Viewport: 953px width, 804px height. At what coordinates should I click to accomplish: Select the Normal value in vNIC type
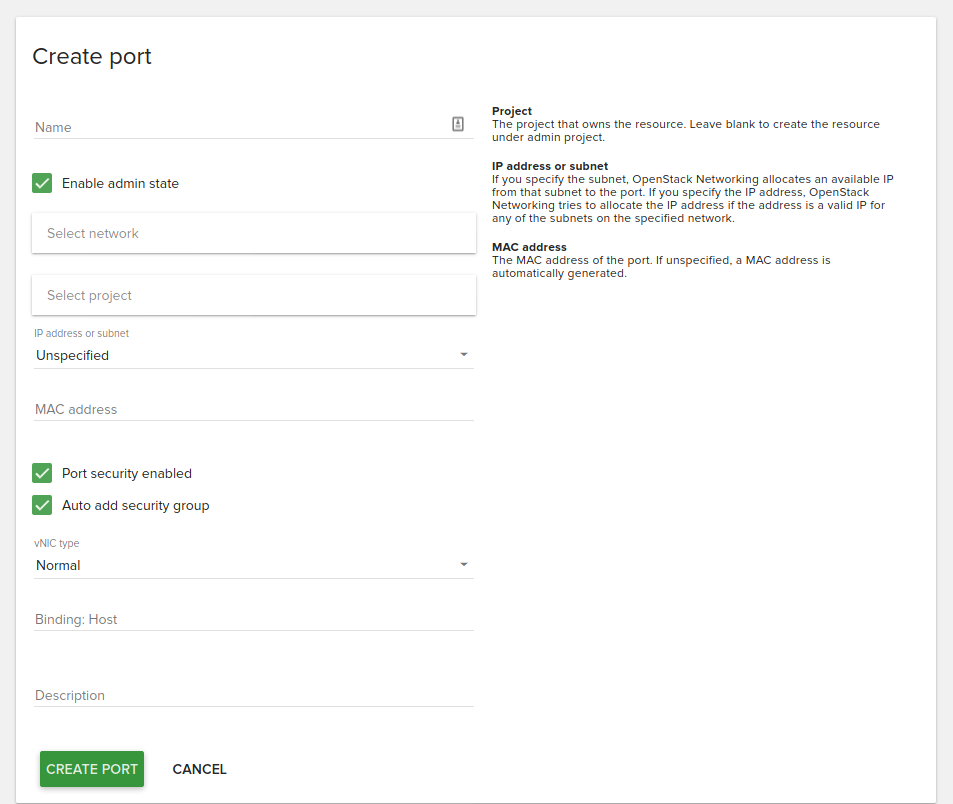(58, 565)
